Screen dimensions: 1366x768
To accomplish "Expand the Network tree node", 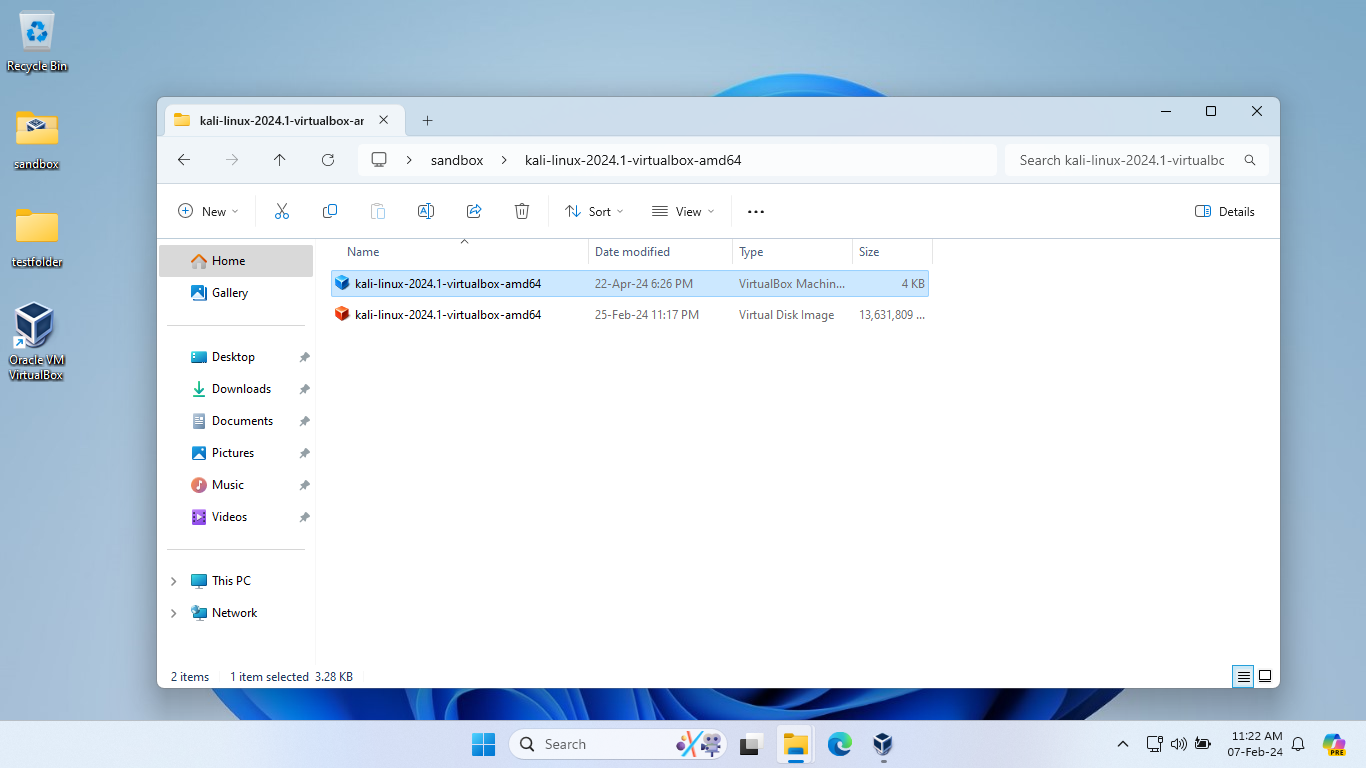I will tap(174, 613).
